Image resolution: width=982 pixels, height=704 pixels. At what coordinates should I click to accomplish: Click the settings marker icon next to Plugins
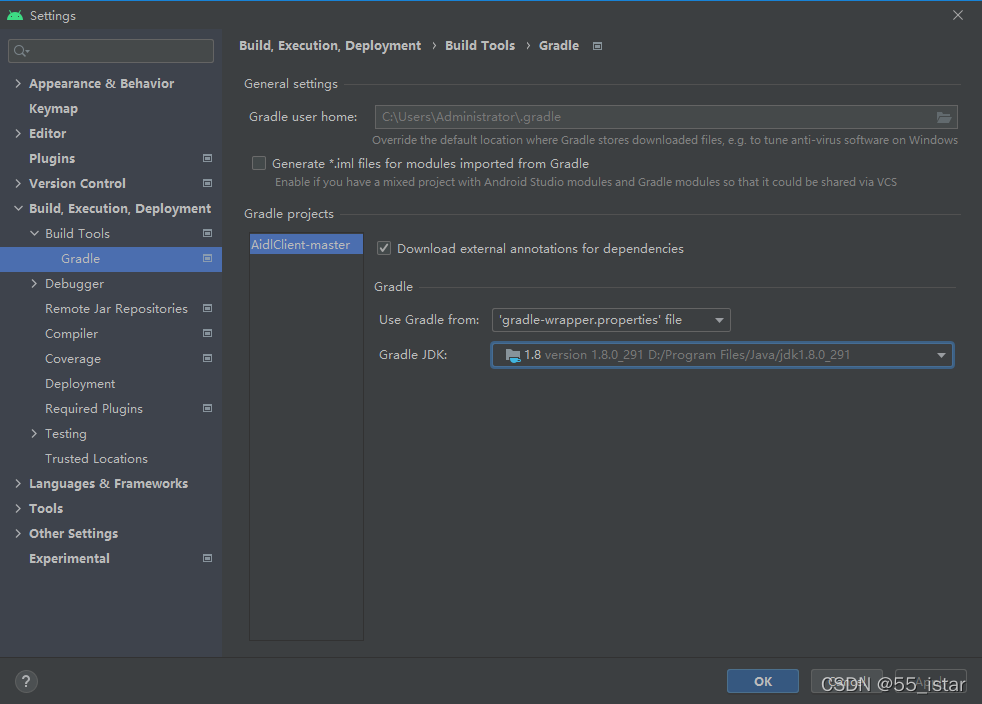pyautogui.click(x=207, y=158)
